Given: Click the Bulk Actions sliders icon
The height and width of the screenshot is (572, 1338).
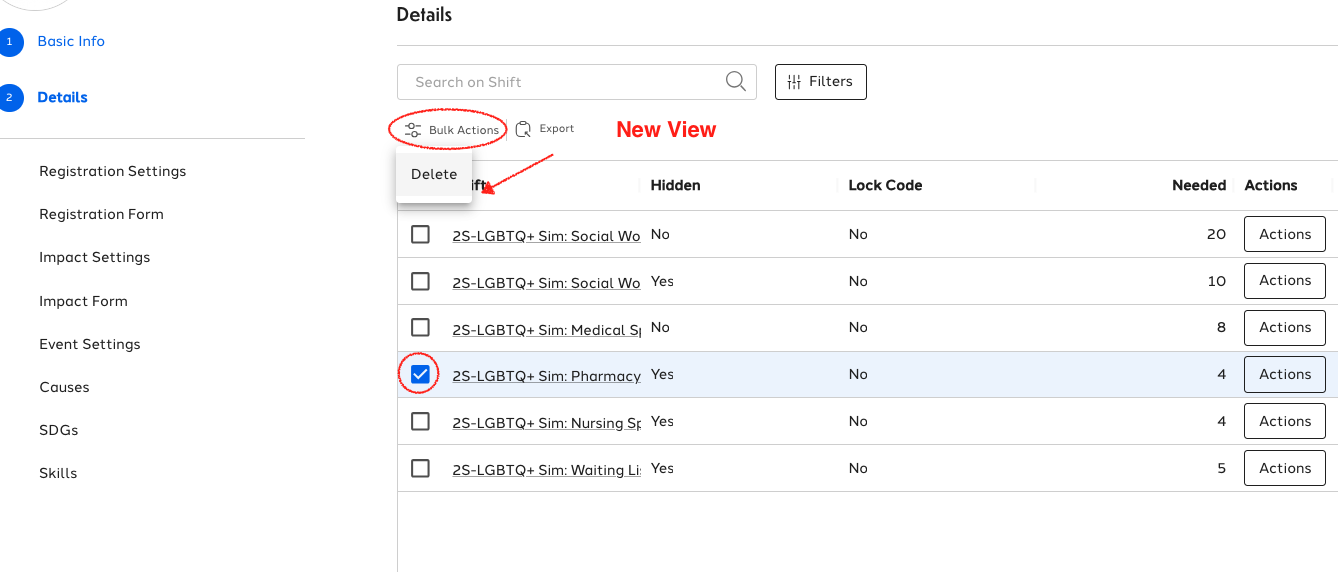Looking at the screenshot, I should (413, 130).
